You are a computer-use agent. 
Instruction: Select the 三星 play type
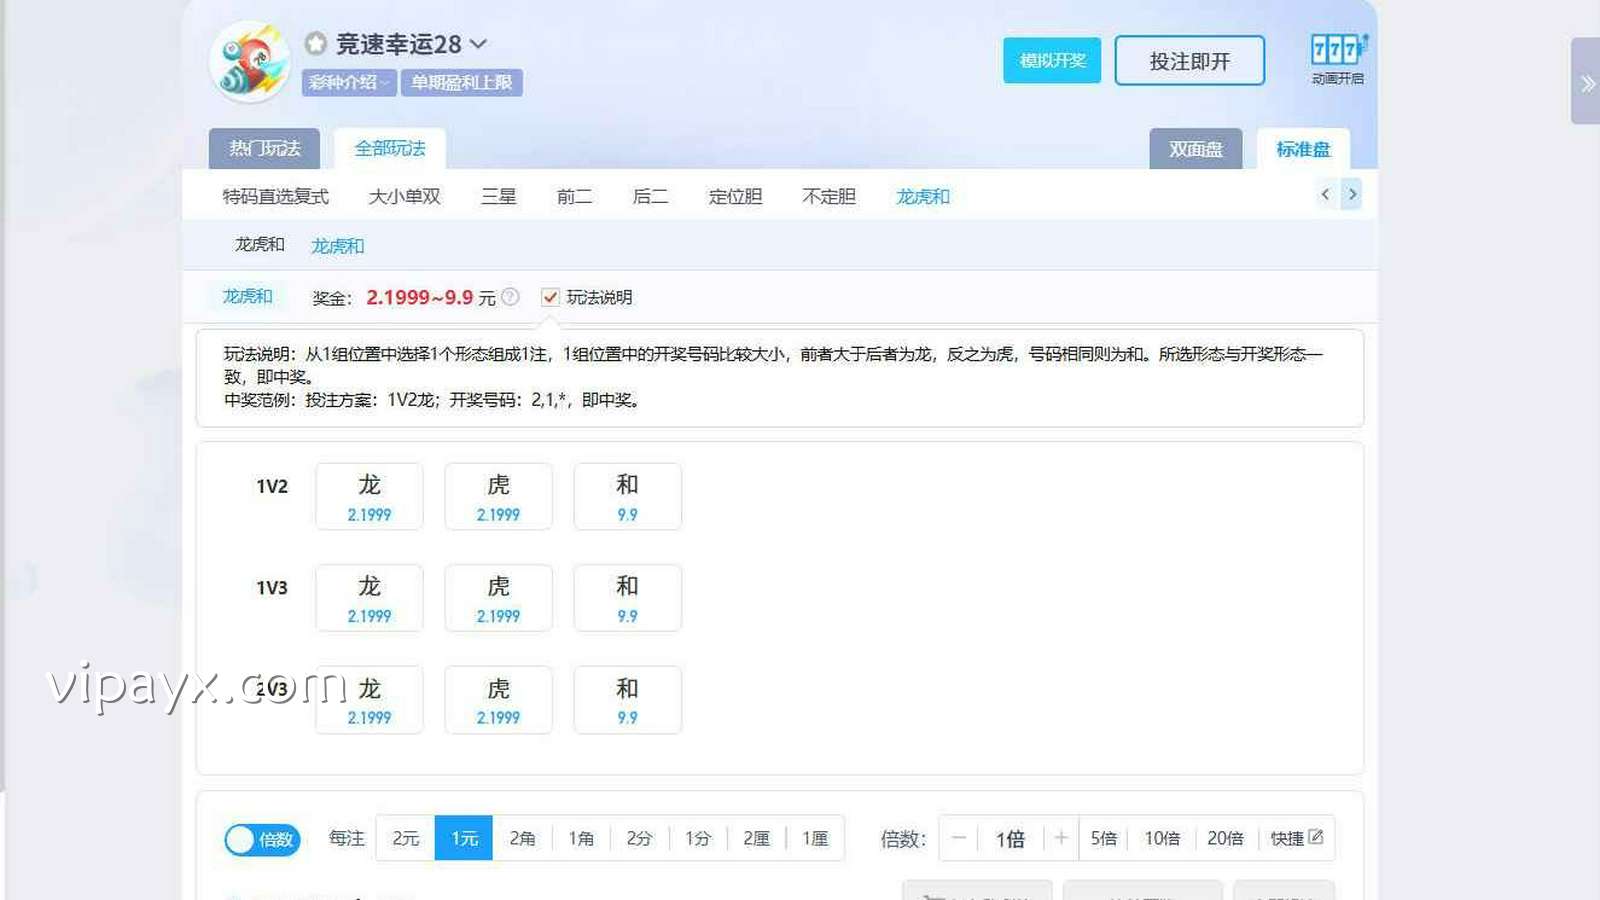click(498, 196)
